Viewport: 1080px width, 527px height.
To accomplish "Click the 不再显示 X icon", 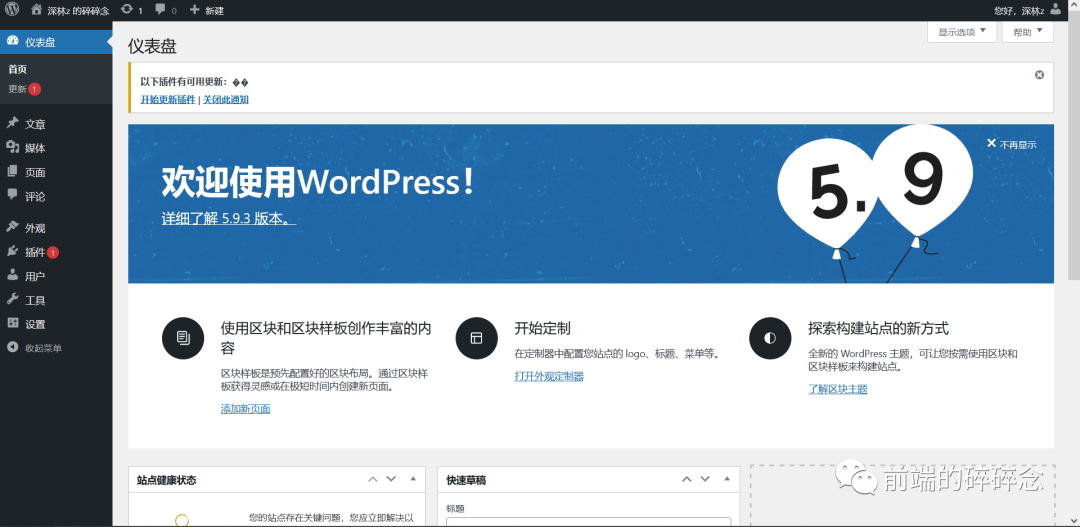I will (991, 143).
